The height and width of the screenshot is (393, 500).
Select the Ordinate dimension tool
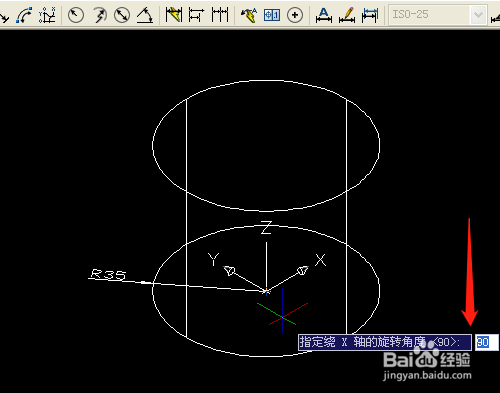(47, 15)
